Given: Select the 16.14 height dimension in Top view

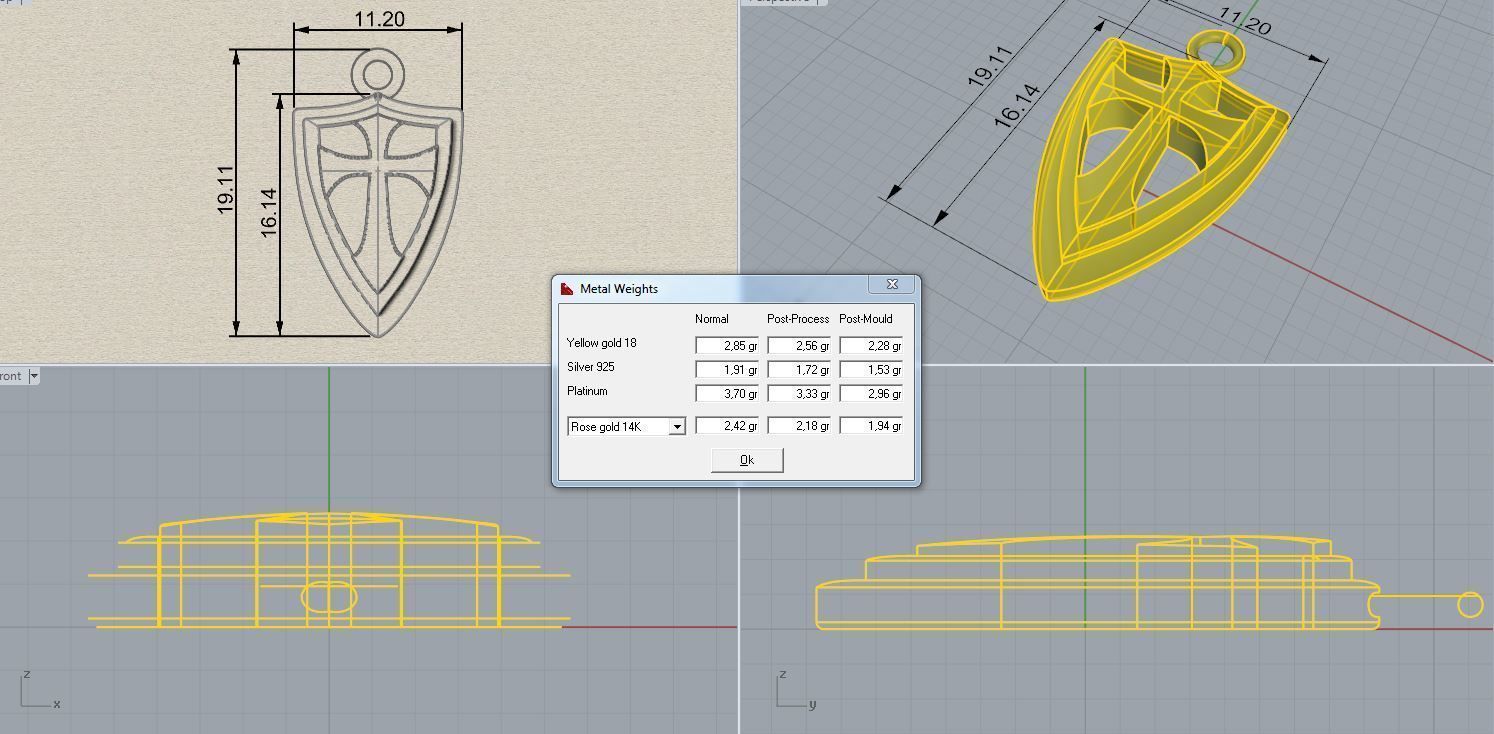Looking at the screenshot, I should [269, 212].
